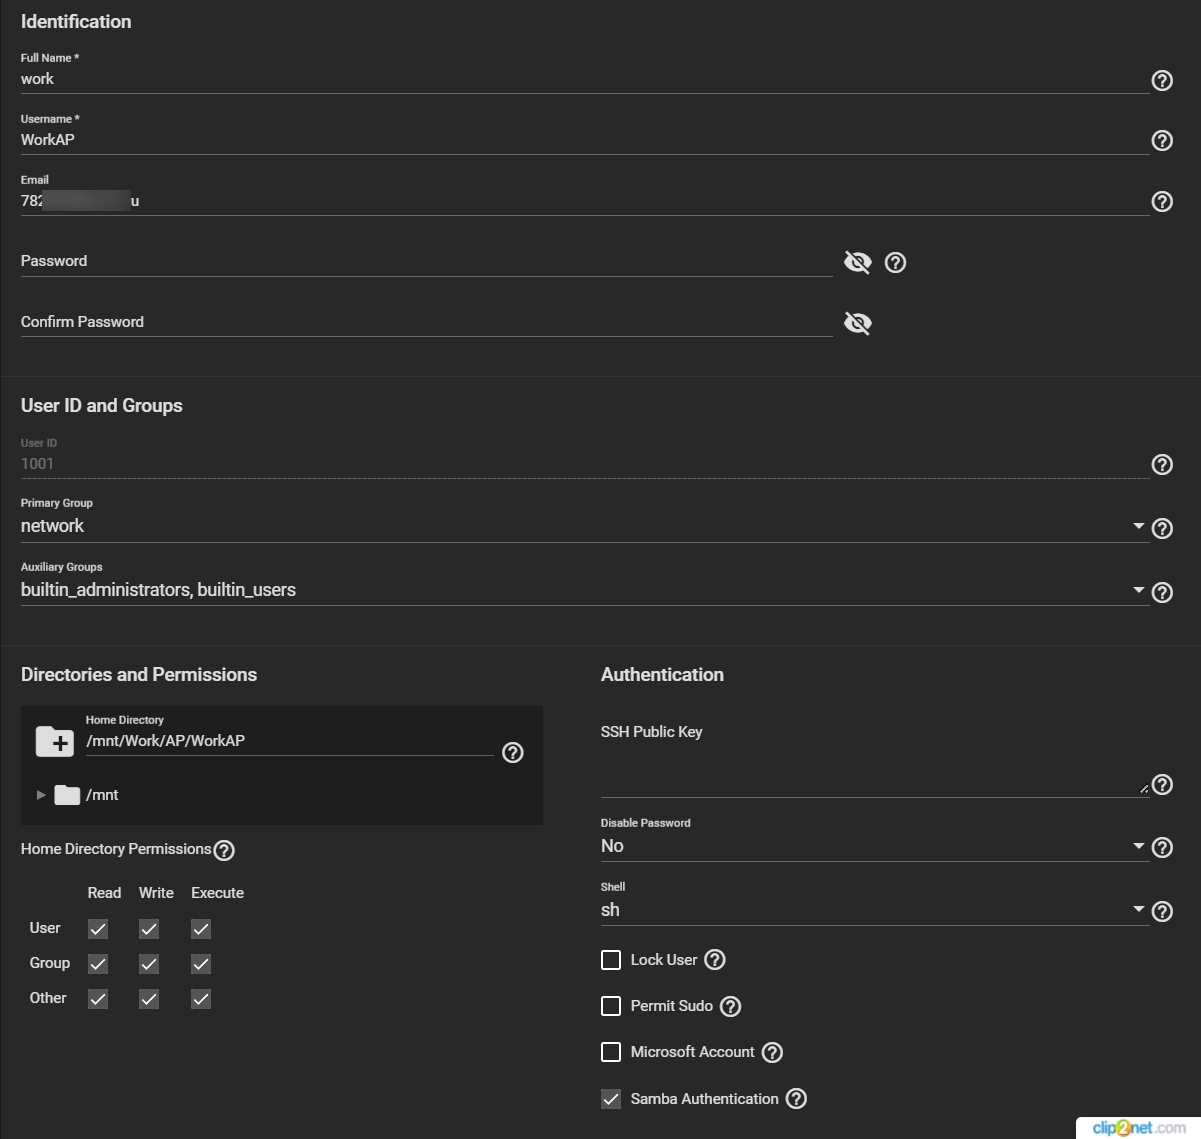Viewport: 1201px width, 1139px height.
Task: Enable the Lock User checkbox
Action: click(x=611, y=960)
